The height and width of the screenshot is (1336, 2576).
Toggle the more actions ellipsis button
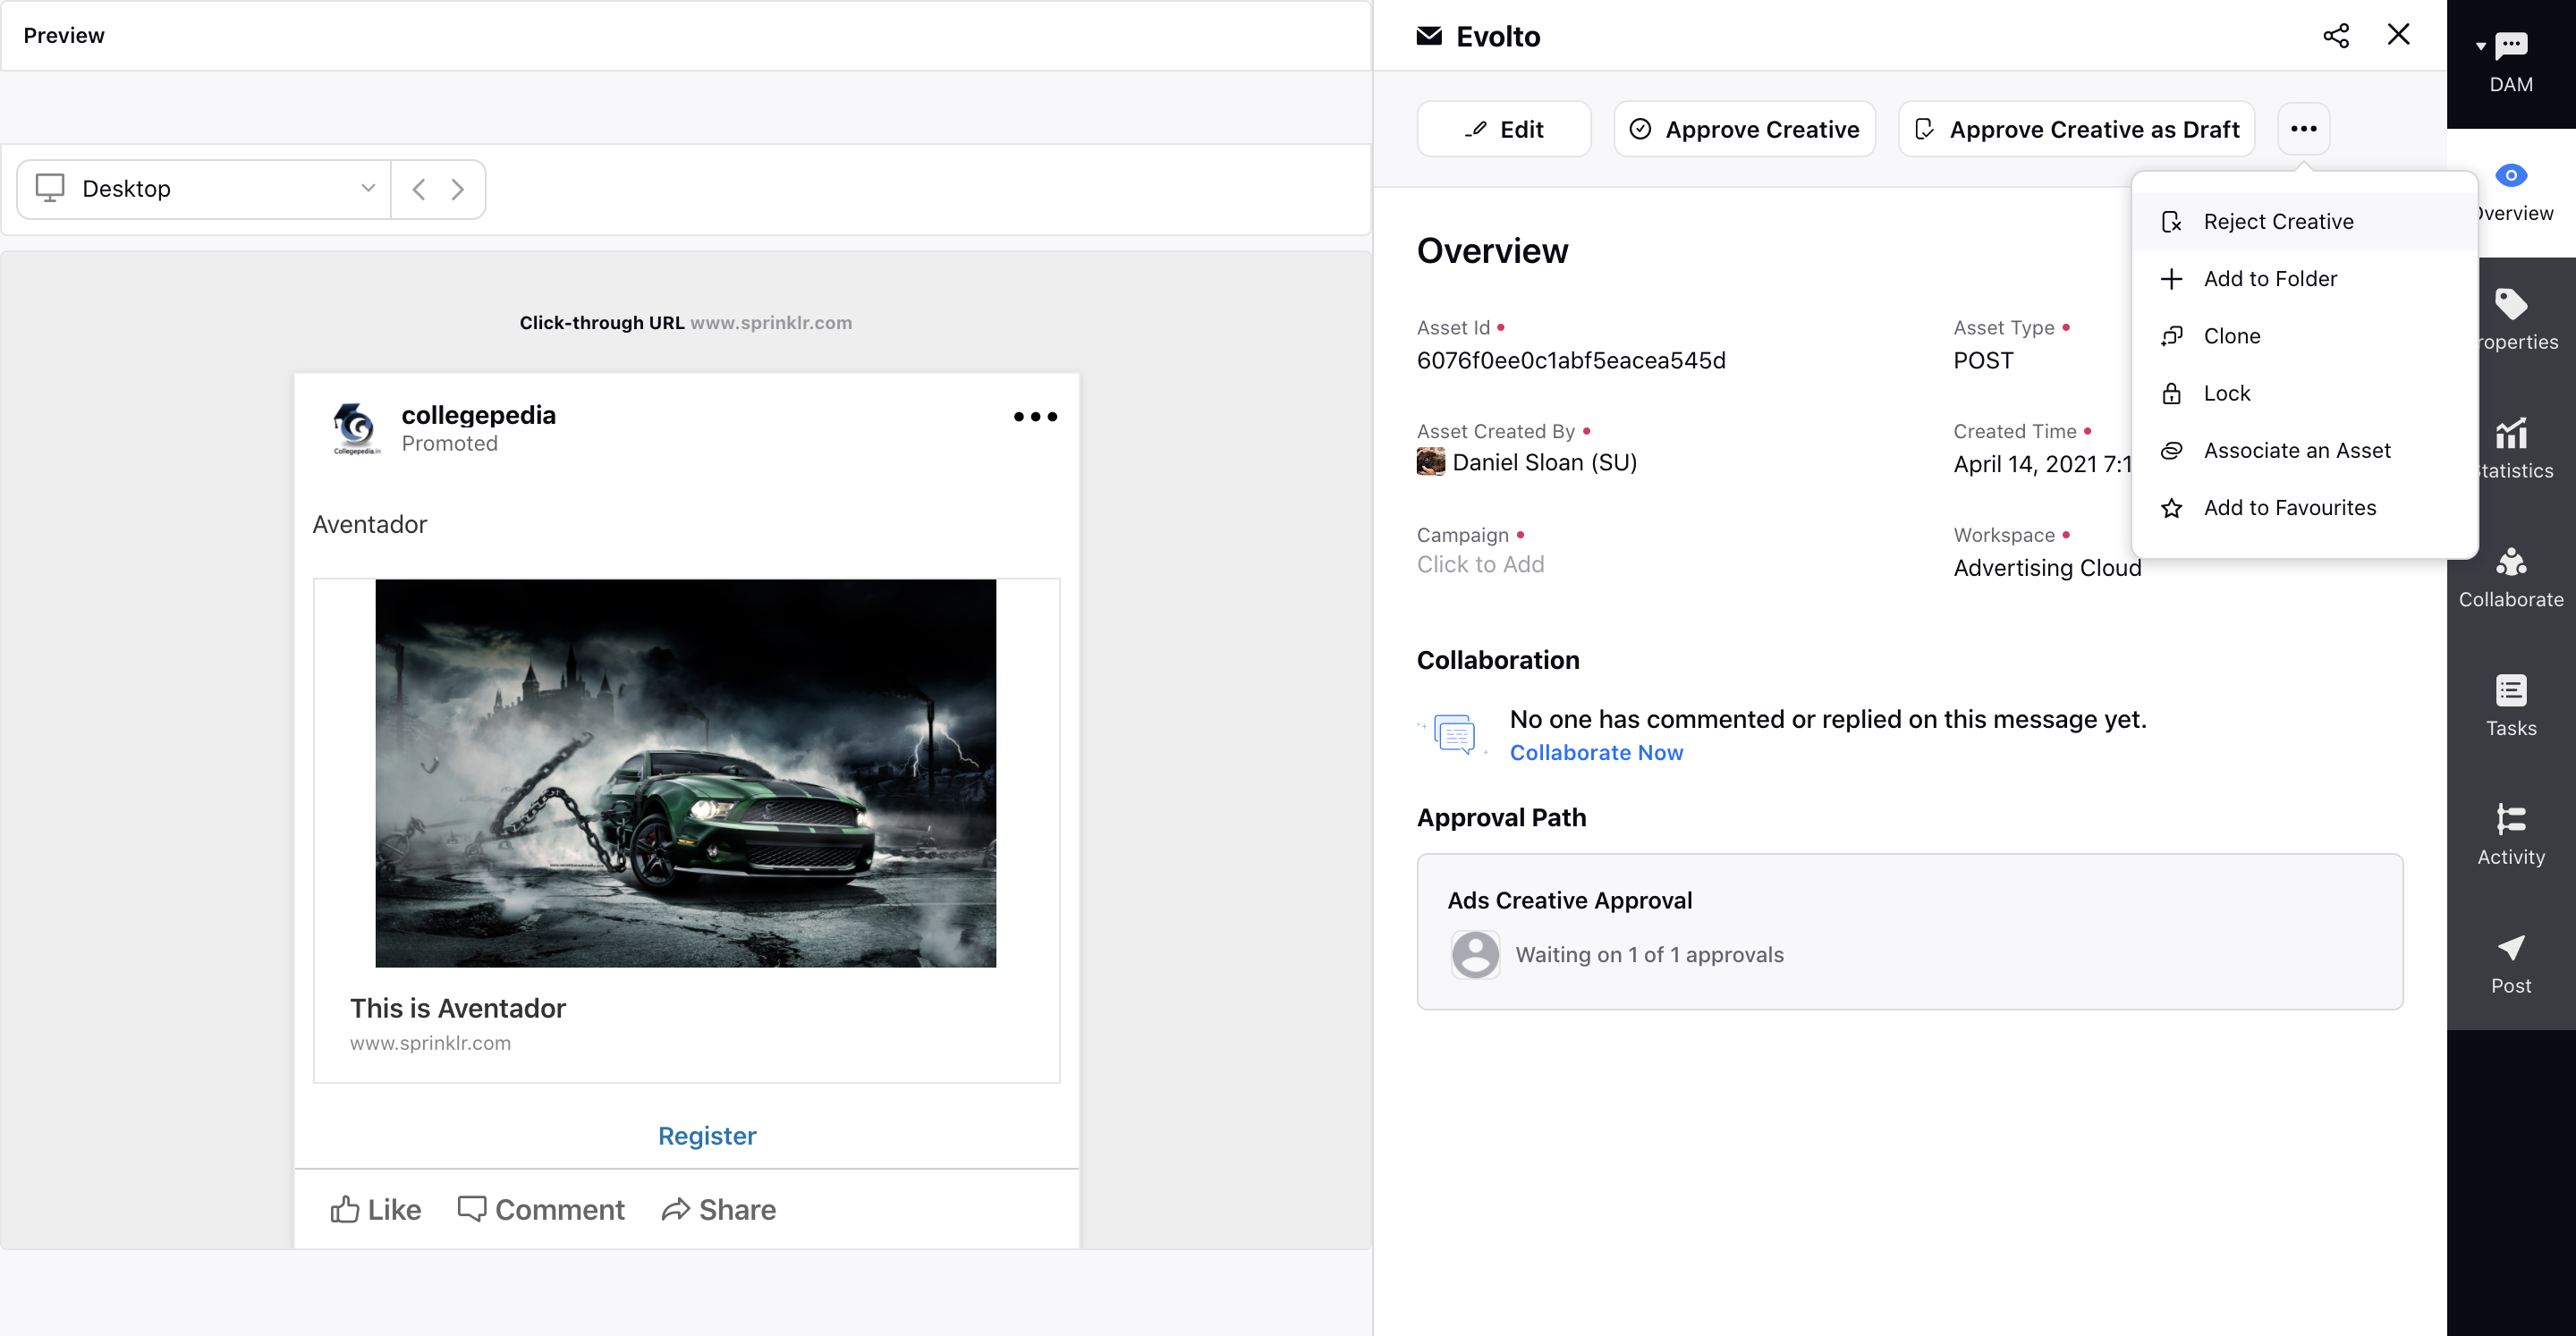pyautogui.click(x=2303, y=129)
